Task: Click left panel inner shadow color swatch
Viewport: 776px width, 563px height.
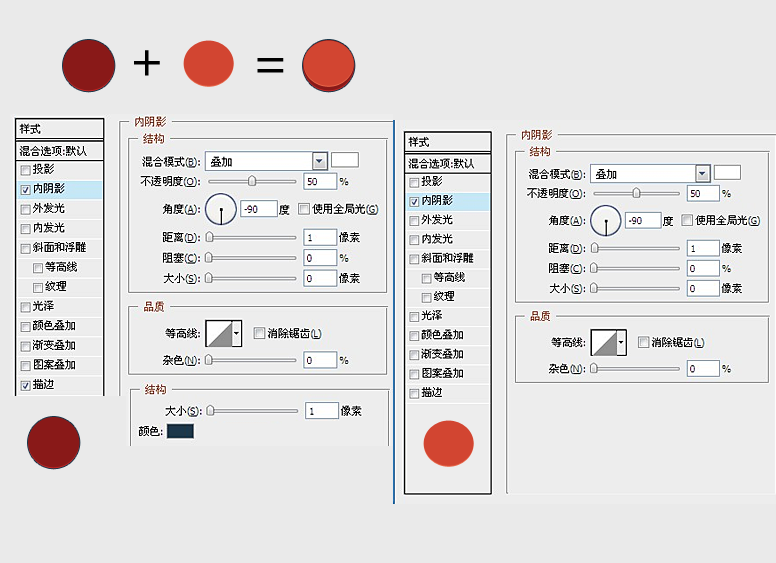Action: (x=345, y=160)
